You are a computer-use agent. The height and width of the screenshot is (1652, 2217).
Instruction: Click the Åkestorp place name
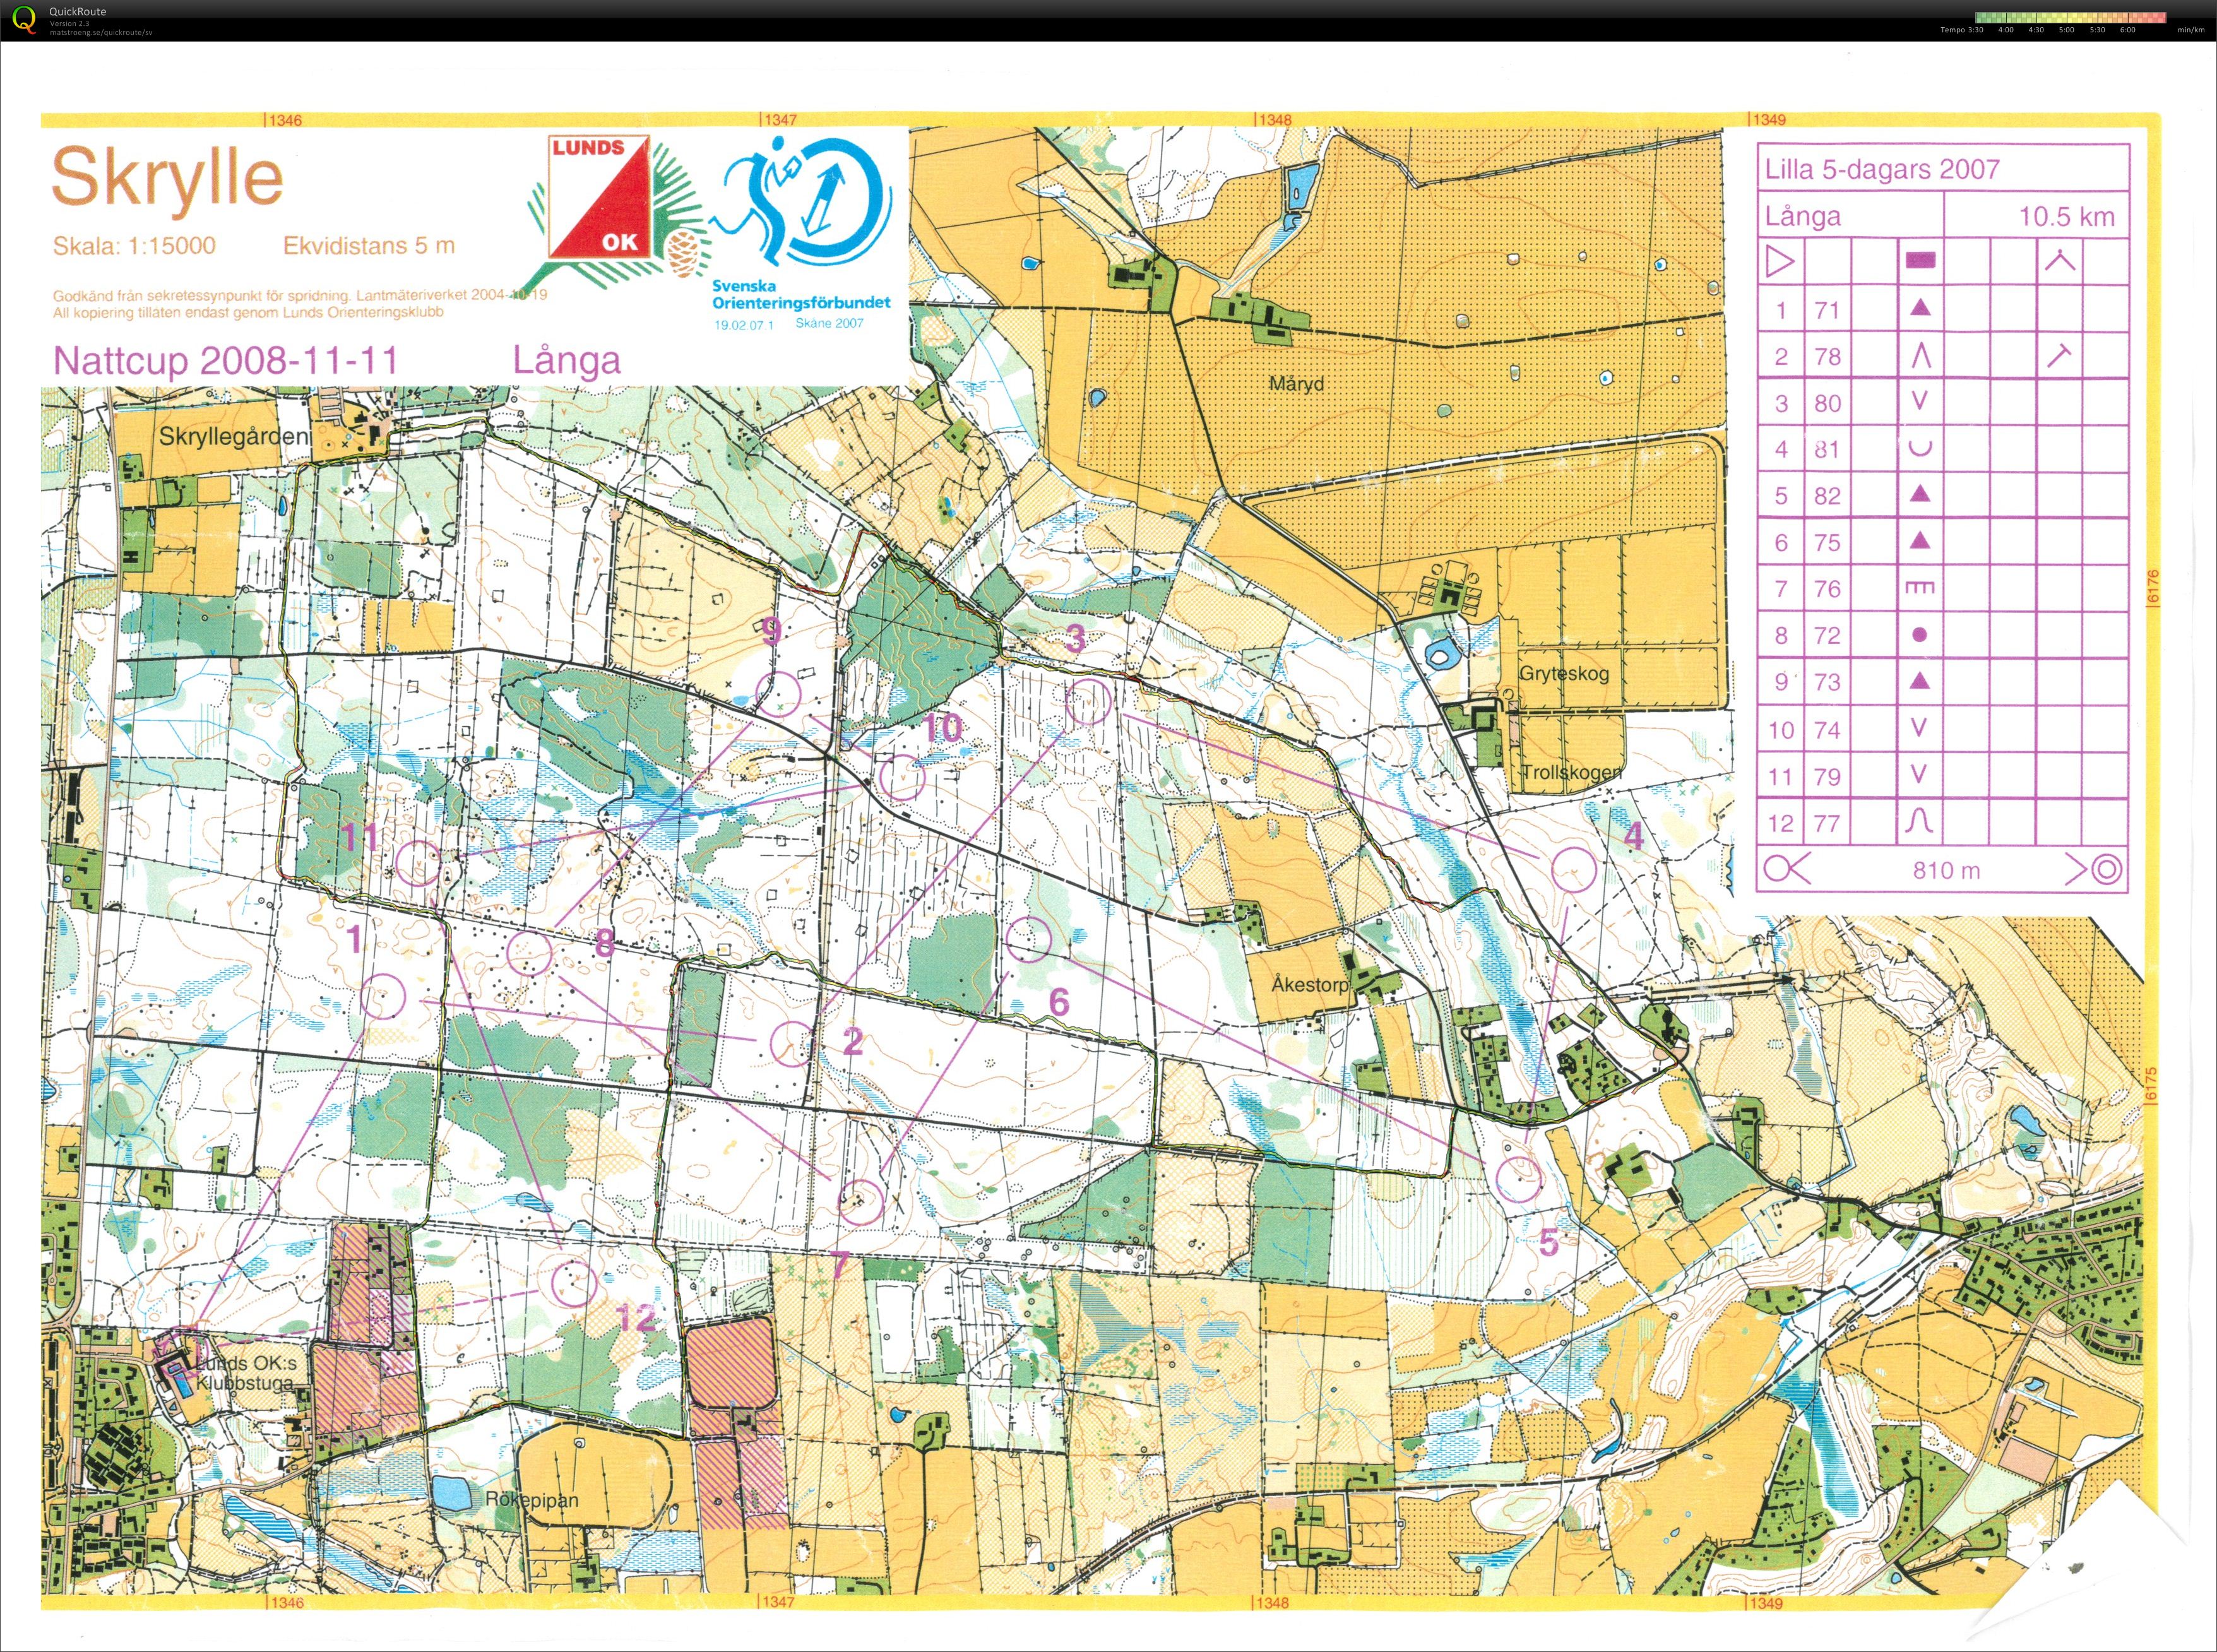1310,985
